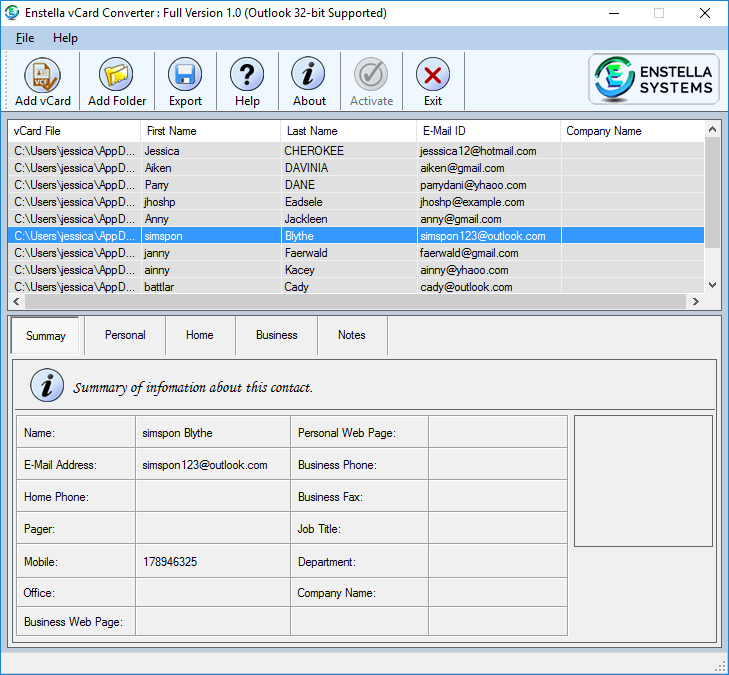Switch to the Business tab

coord(277,335)
